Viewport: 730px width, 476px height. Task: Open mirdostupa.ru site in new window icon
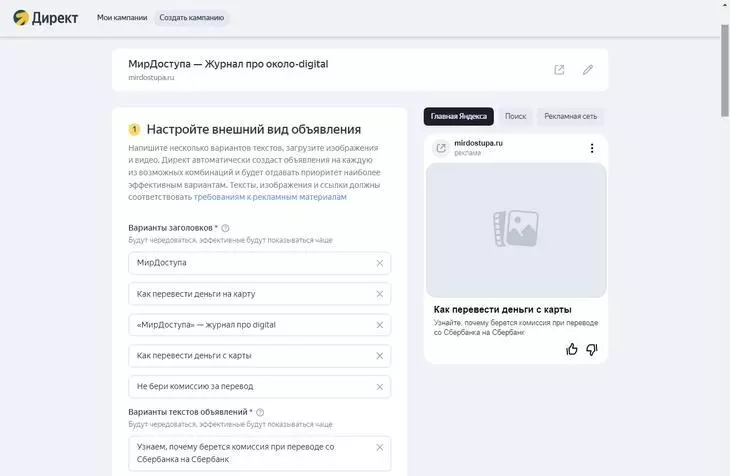[559, 70]
